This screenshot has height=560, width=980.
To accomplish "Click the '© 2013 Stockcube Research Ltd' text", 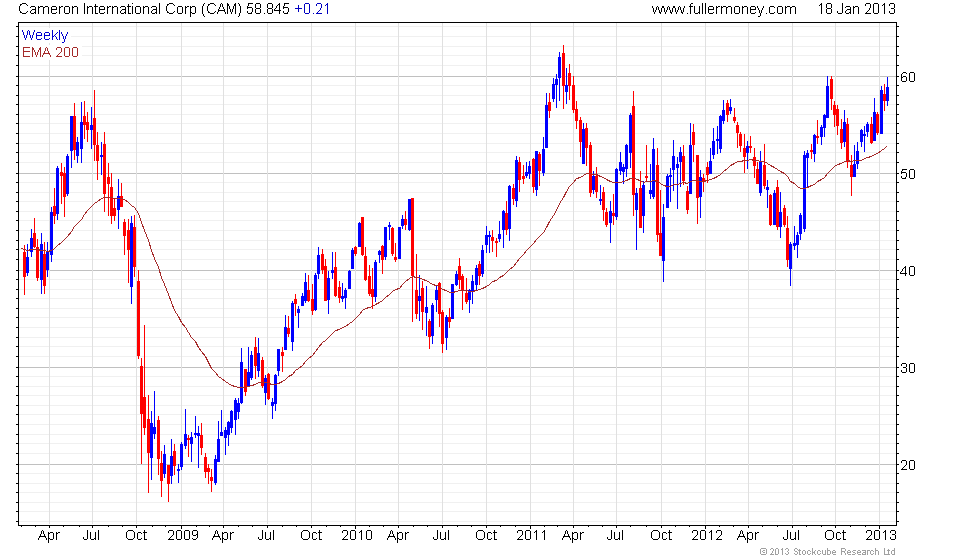I will 828,551.
